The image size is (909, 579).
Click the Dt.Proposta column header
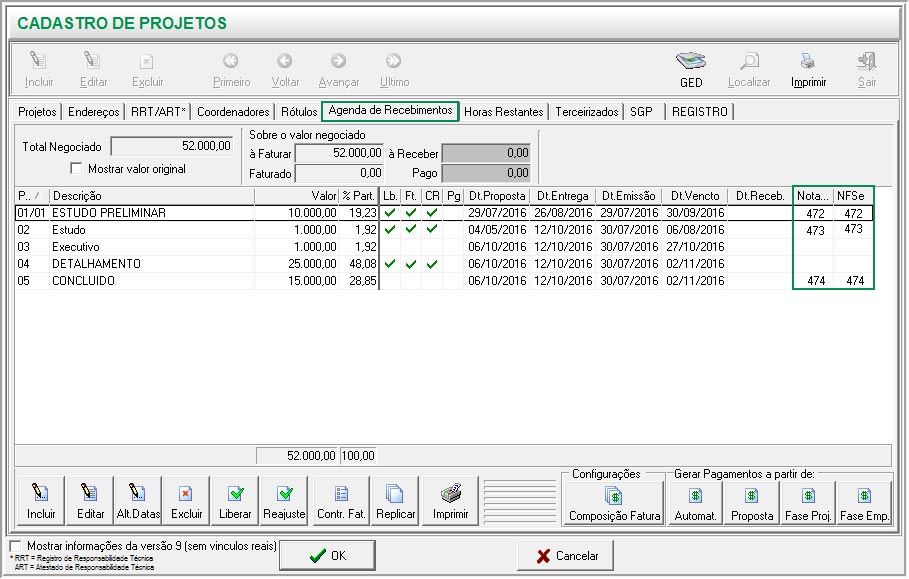pyautogui.click(x=497, y=196)
